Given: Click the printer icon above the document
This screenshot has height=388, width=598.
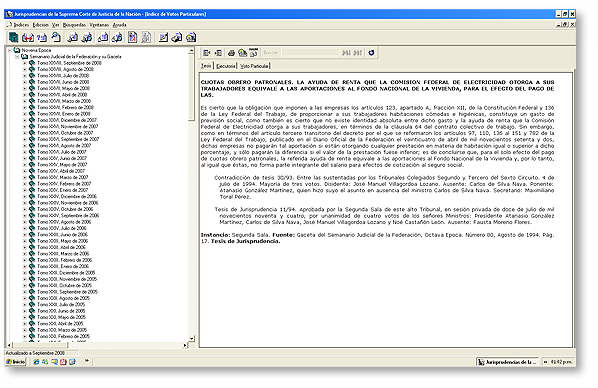Looking at the screenshot, I should click(231, 53).
